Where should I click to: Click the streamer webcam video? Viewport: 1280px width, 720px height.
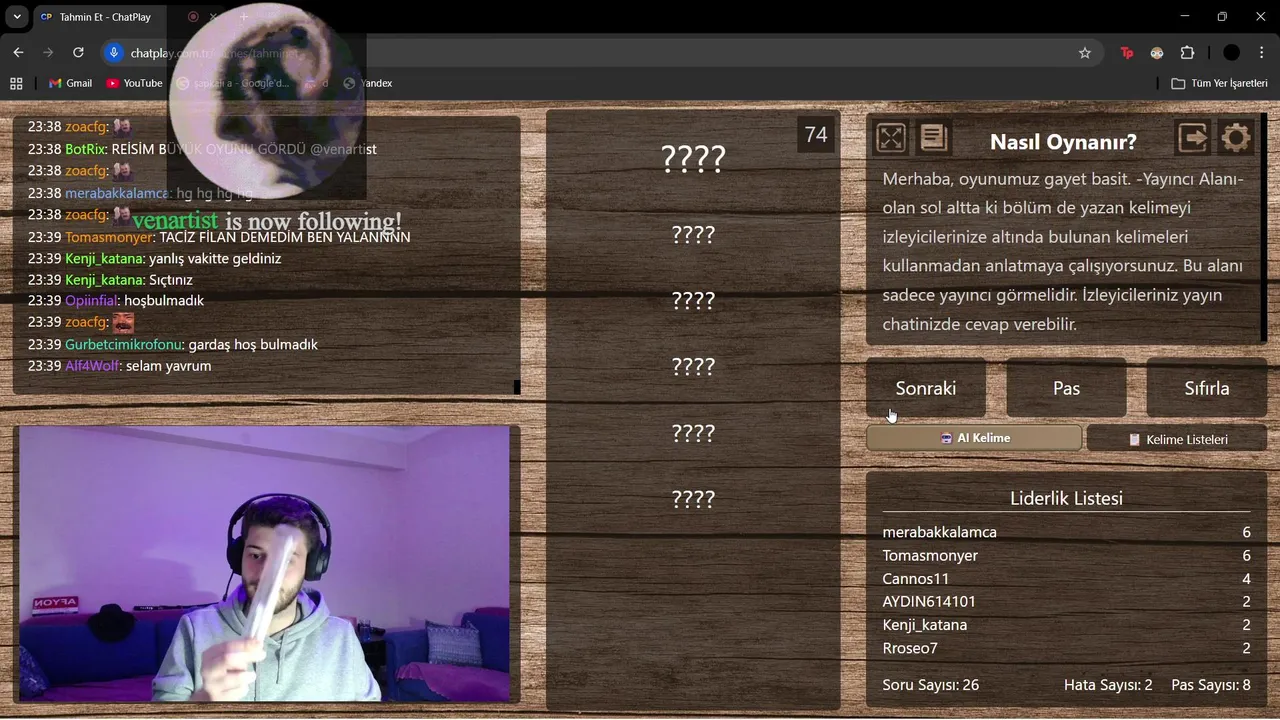click(x=264, y=564)
